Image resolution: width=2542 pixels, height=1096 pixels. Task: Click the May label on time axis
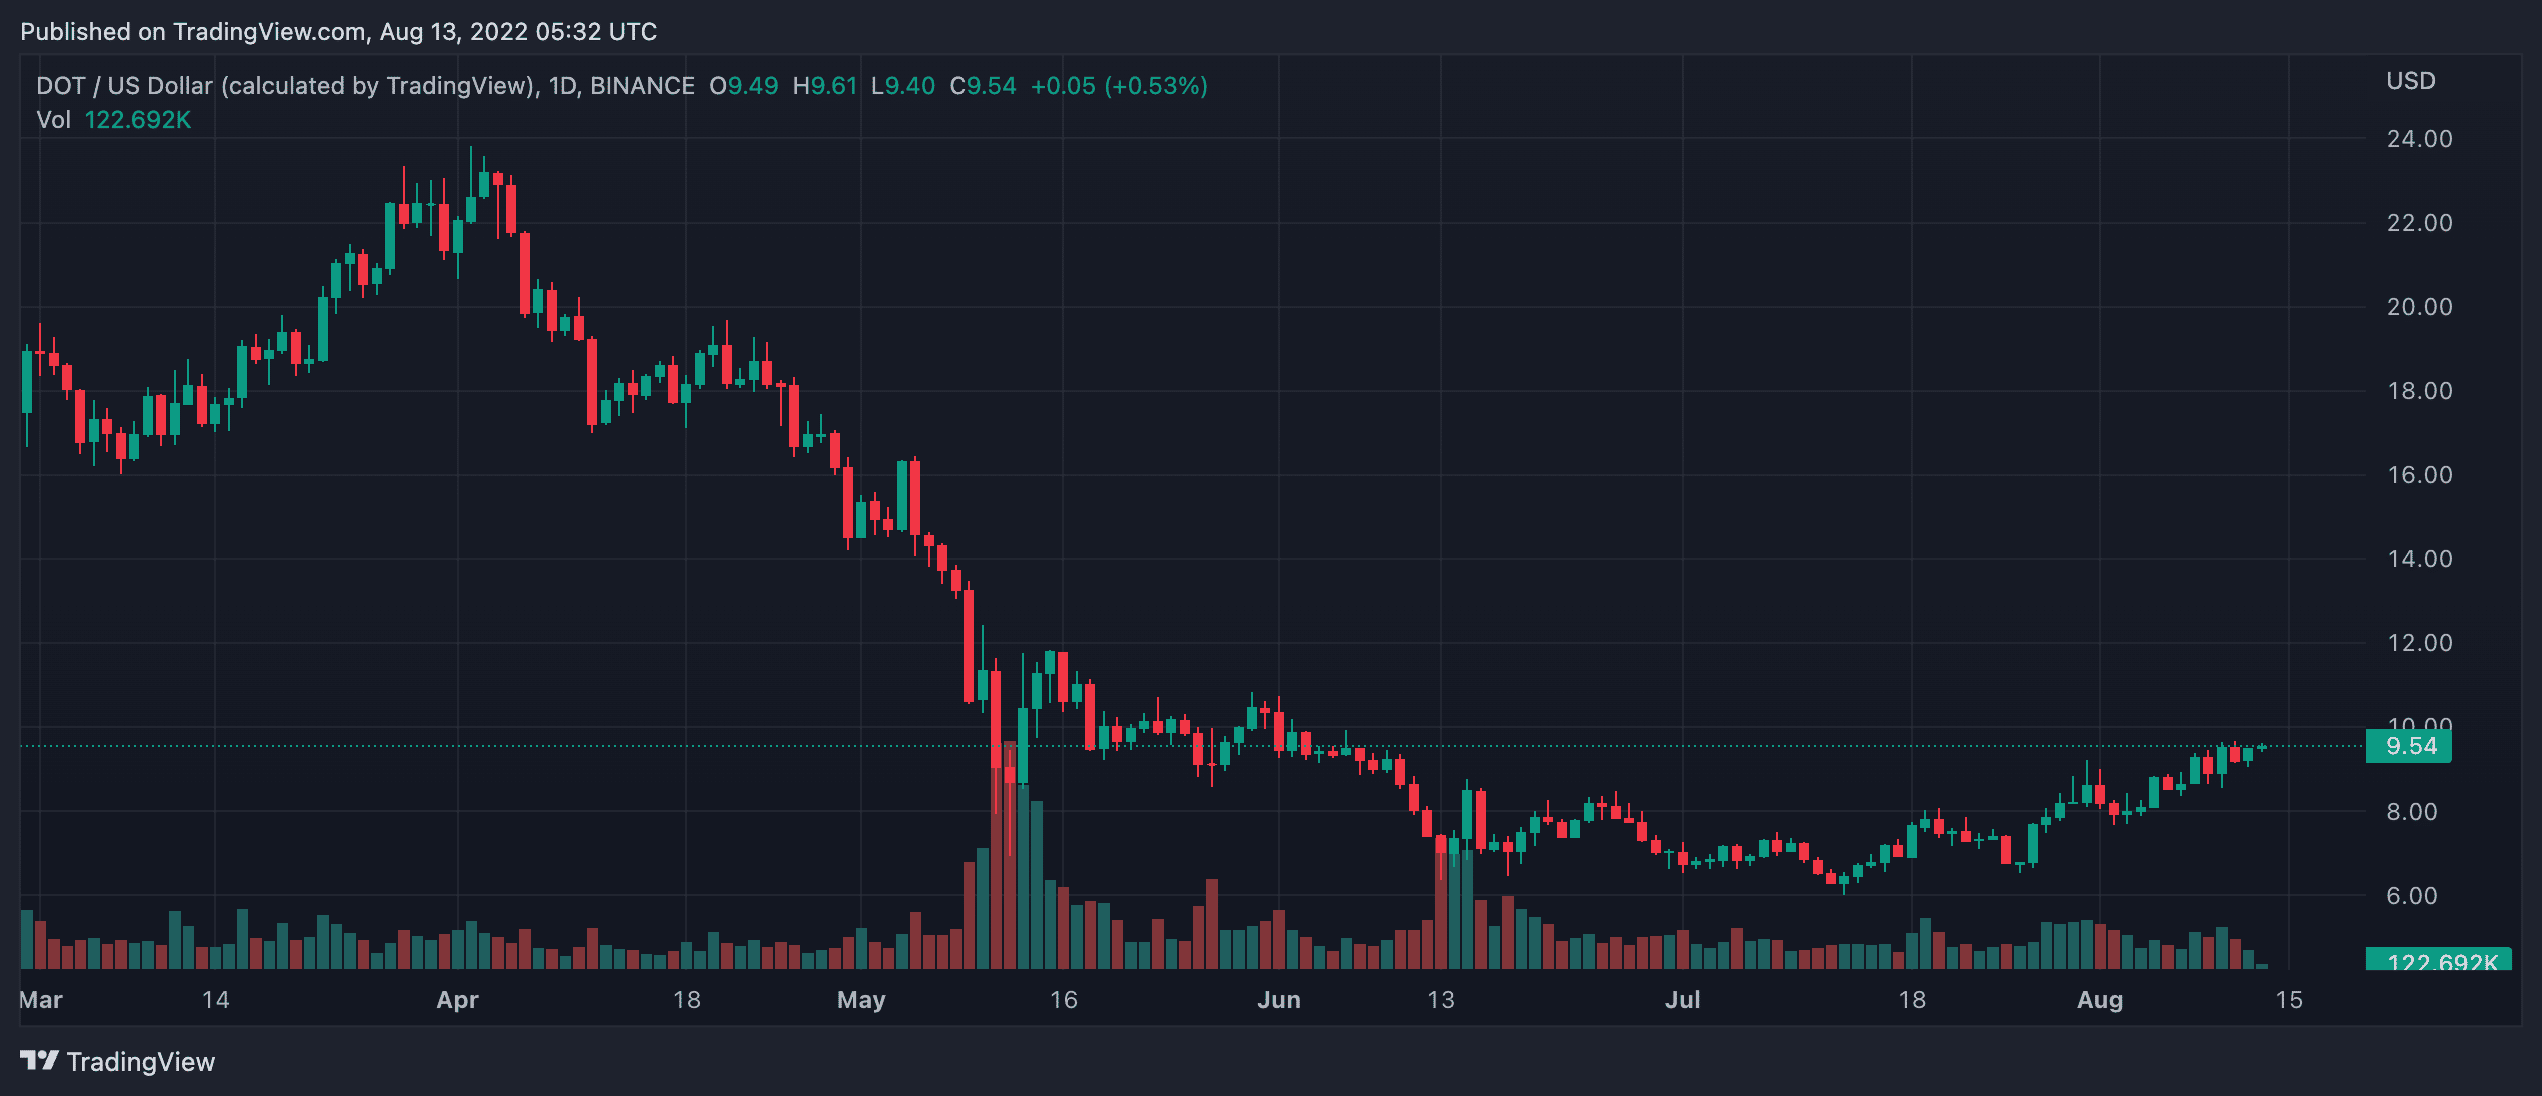pos(861,1000)
